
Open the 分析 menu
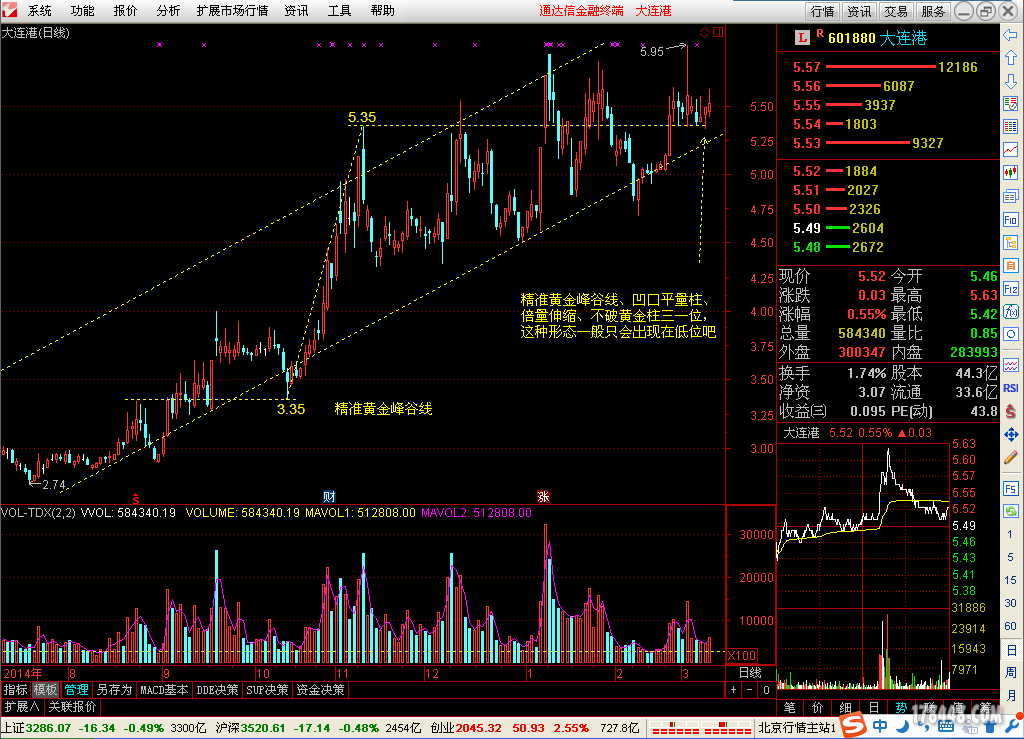168,10
